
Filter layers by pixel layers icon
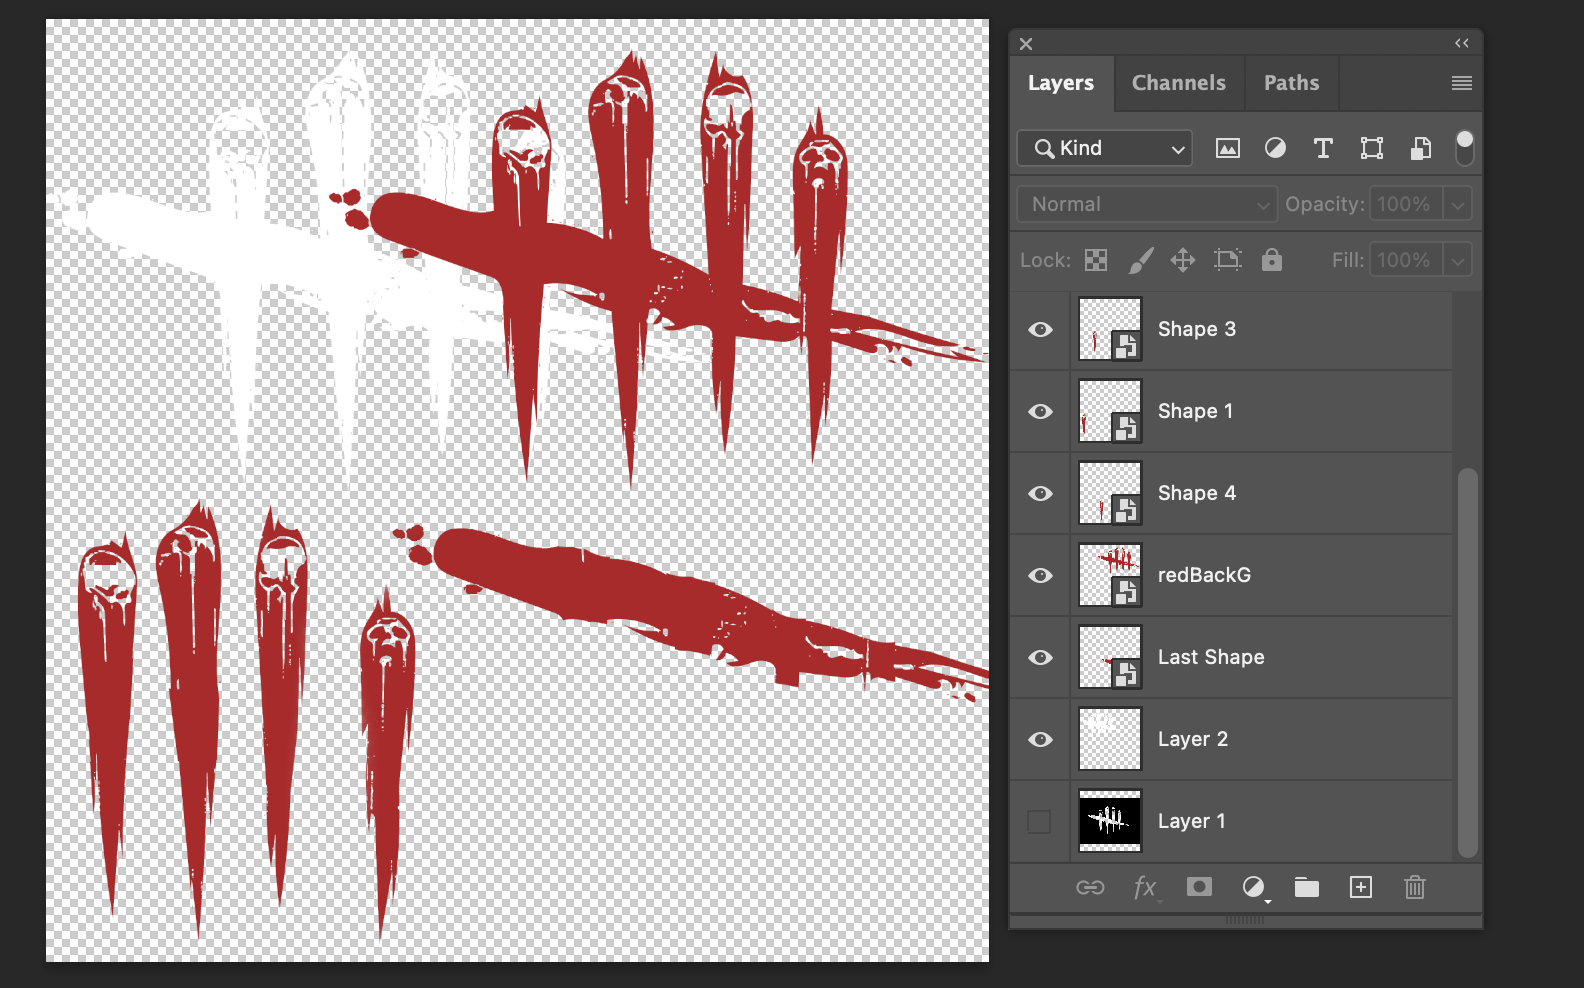[x=1227, y=149]
